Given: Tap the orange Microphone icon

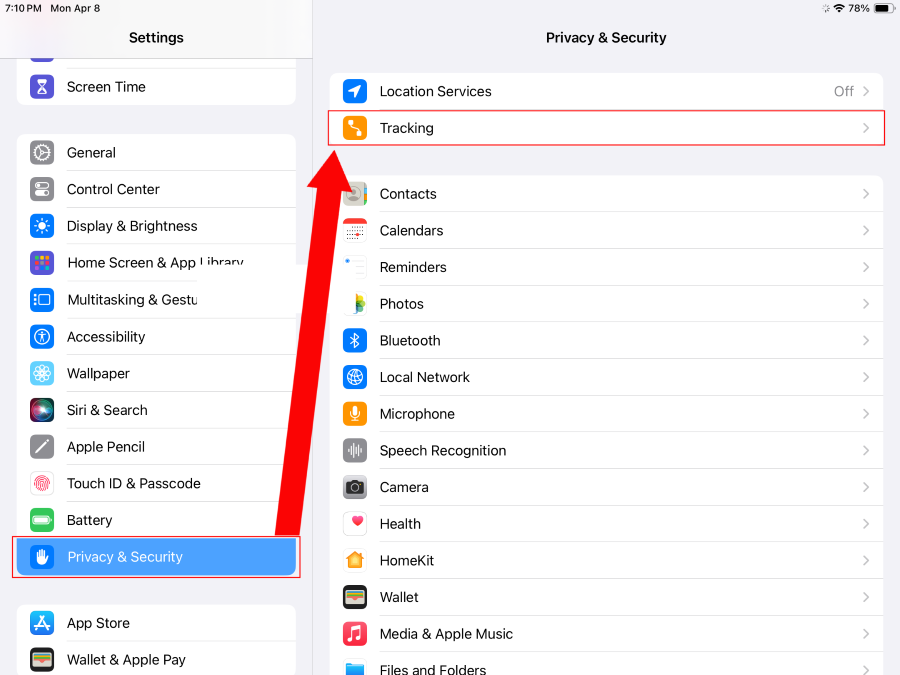Looking at the screenshot, I should coord(355,414).
